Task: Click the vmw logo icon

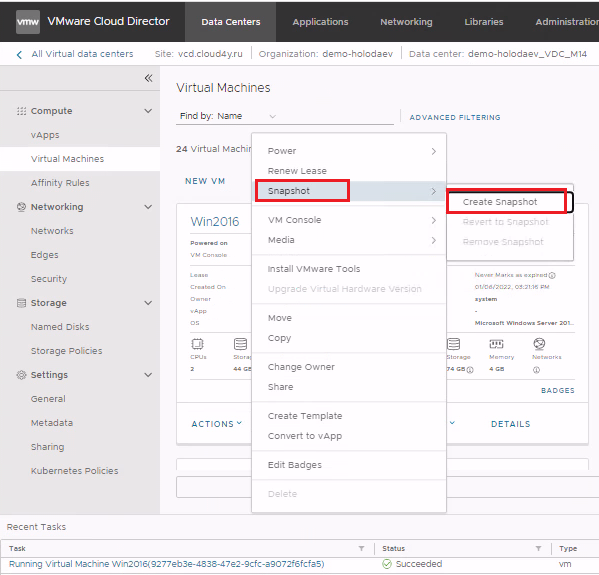Action: (x=28, y=21)
